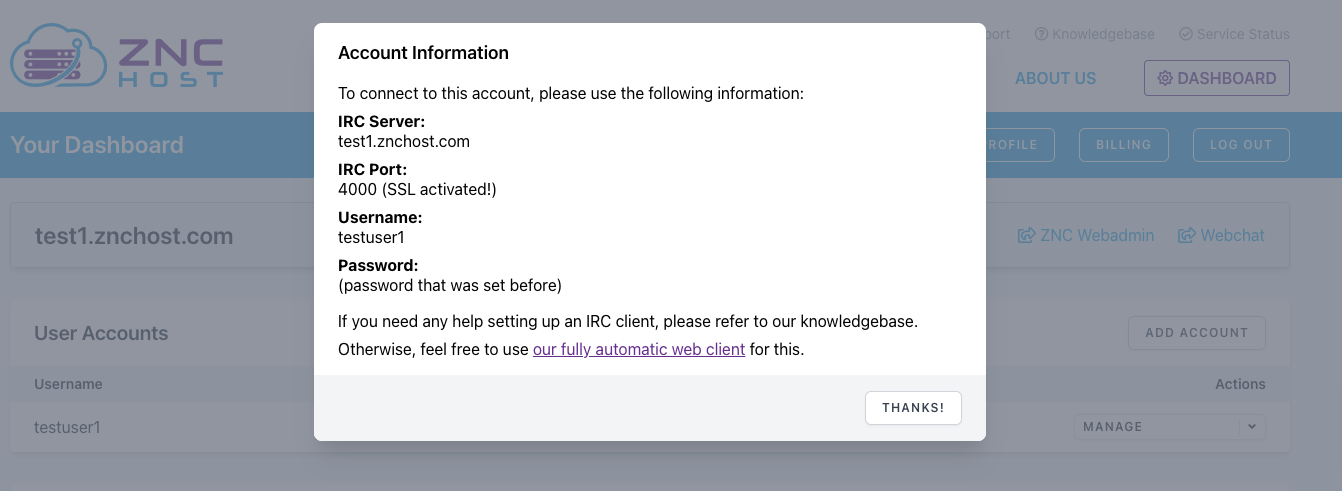
Task: Select the testuser1 row in User Accounts
Action: coord(68,427)
